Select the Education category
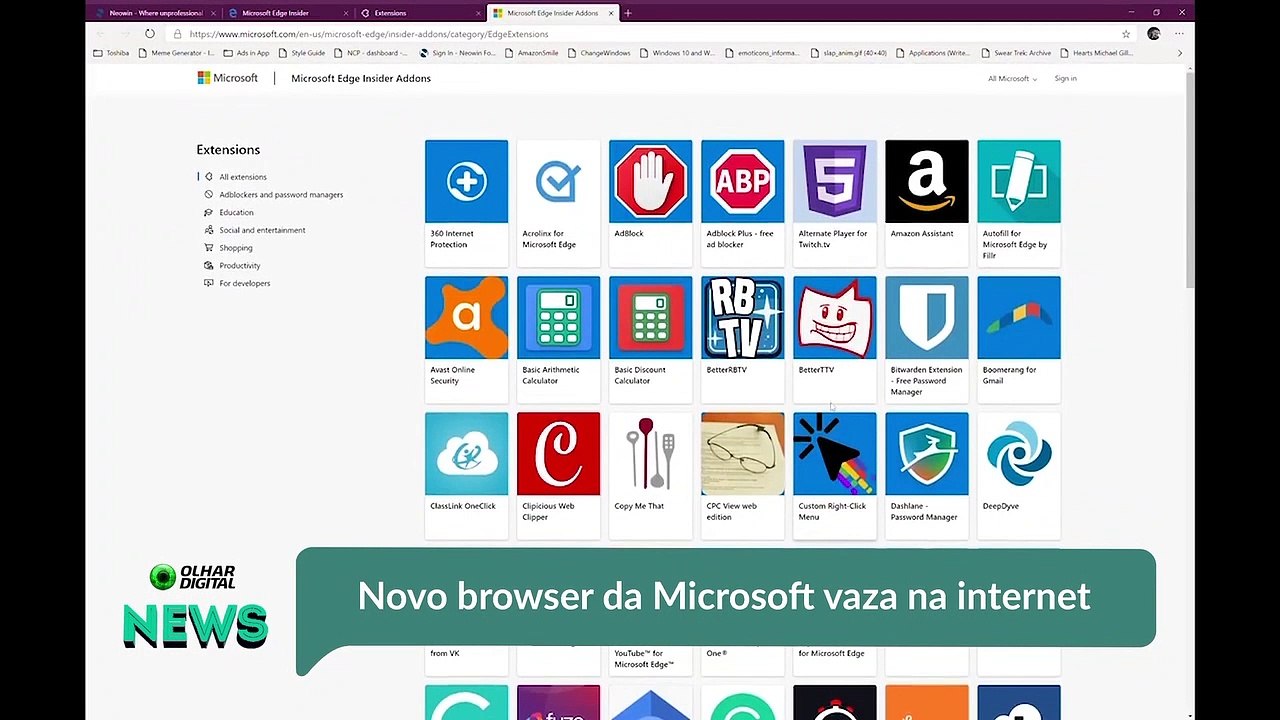The width and height of the screenshot is (1280, 720). click(229, 212)
